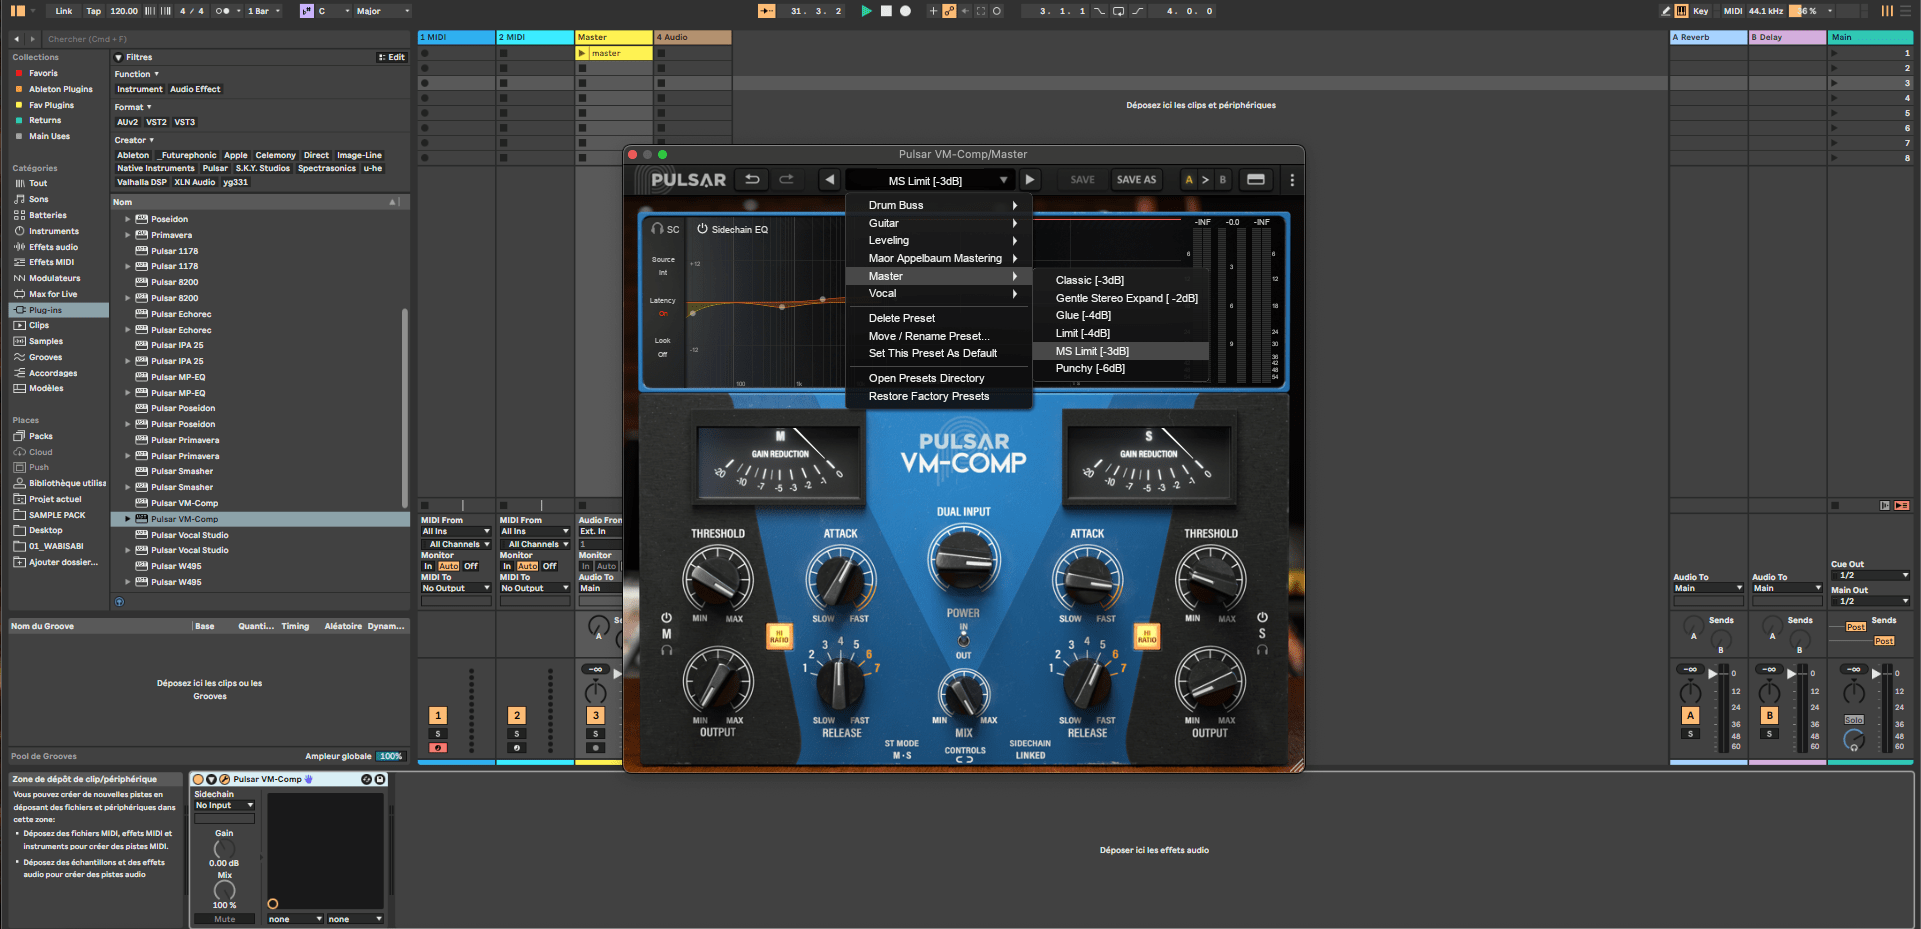Screen dimensions: 1921x929
Task: Stop playback with the transport Stop button
Action: [886, 11]
